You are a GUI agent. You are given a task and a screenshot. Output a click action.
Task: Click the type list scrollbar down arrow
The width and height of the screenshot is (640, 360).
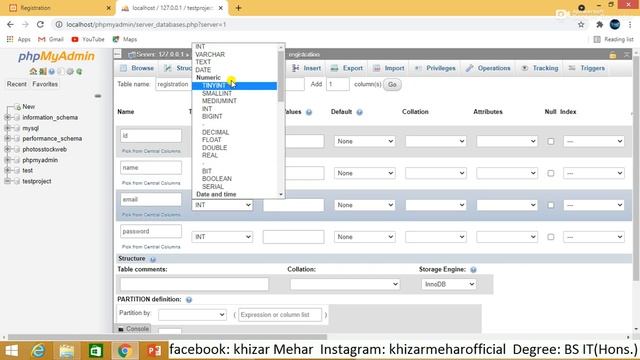[x=281, y=195]
